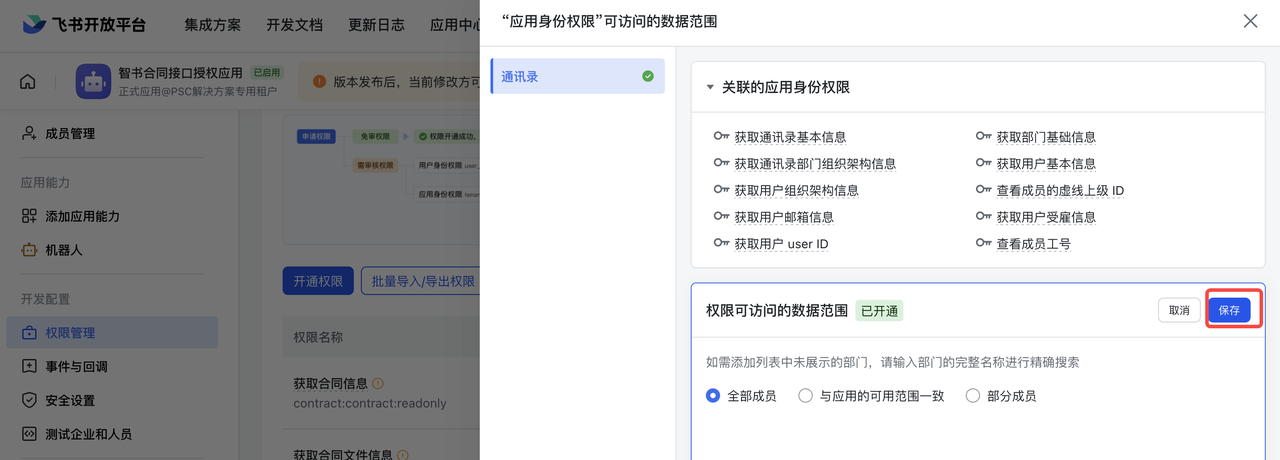This screenshot has width=1280, height=460.
Task: Collapse the 关联的应用身份权限 section
Action: point(710,88)
